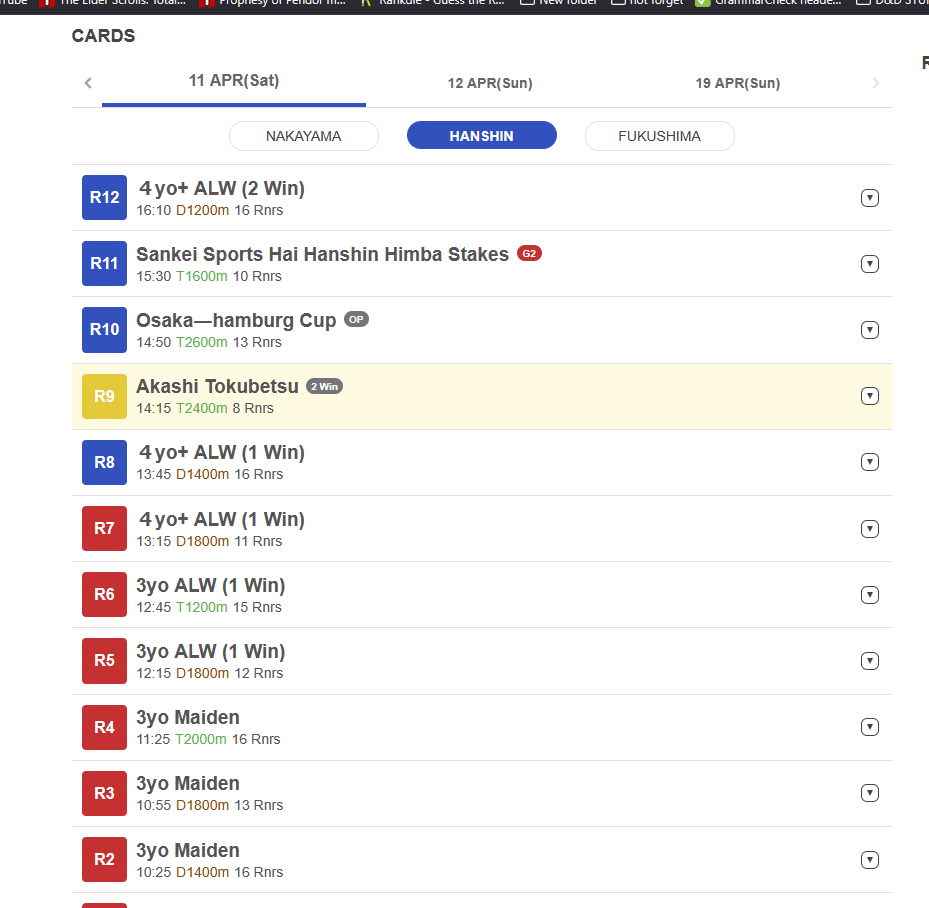Click the R4 race badge
The width and height of the screenshot is (929, 908).
tap(104, 727)
